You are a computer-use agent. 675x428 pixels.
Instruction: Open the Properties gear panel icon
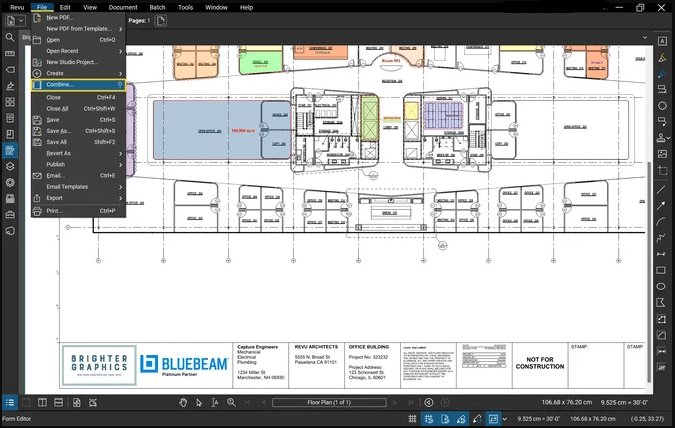[10, 183]
